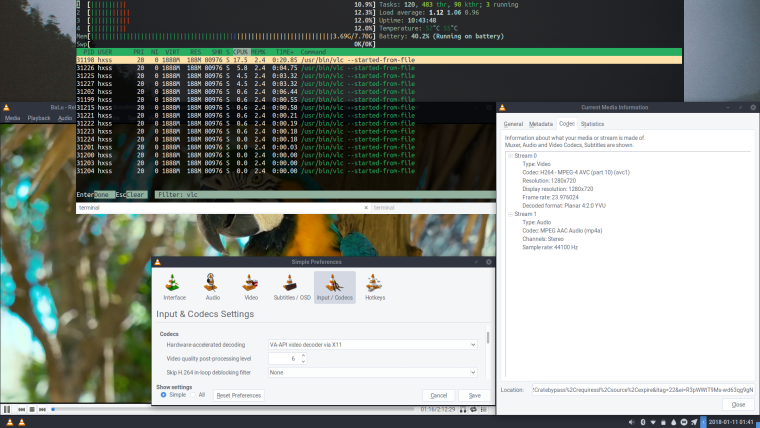
Task: Open the network wifi tray icon
Action: (653, 422)
